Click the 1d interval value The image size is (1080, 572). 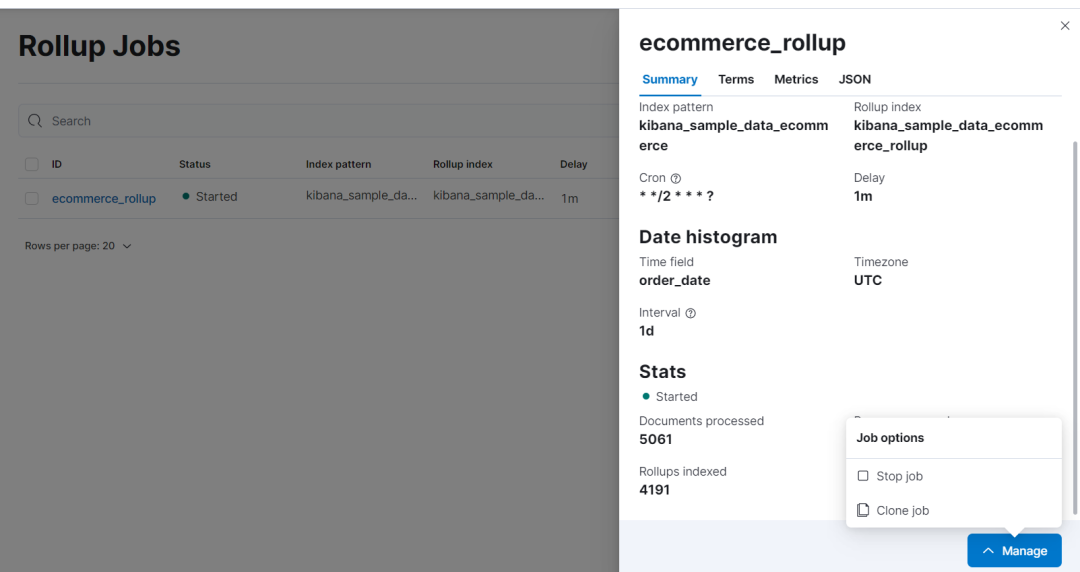coord(646,331)
